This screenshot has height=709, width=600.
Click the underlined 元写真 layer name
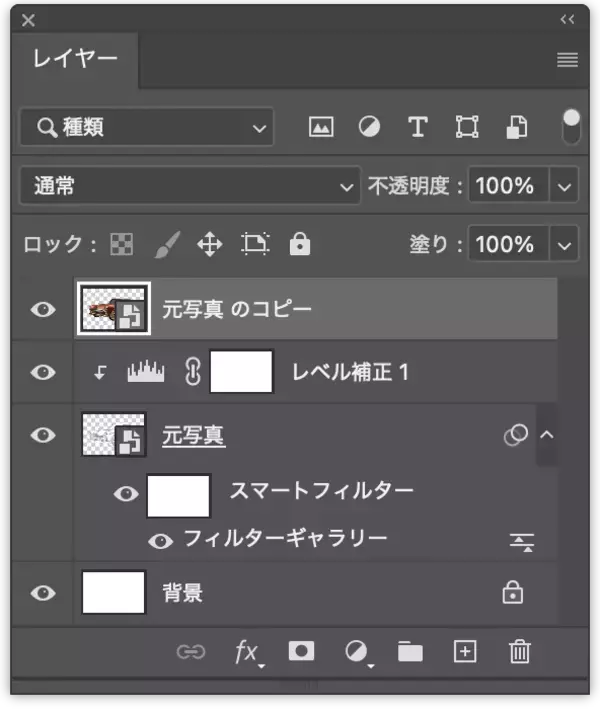click(x=194, y=436)
